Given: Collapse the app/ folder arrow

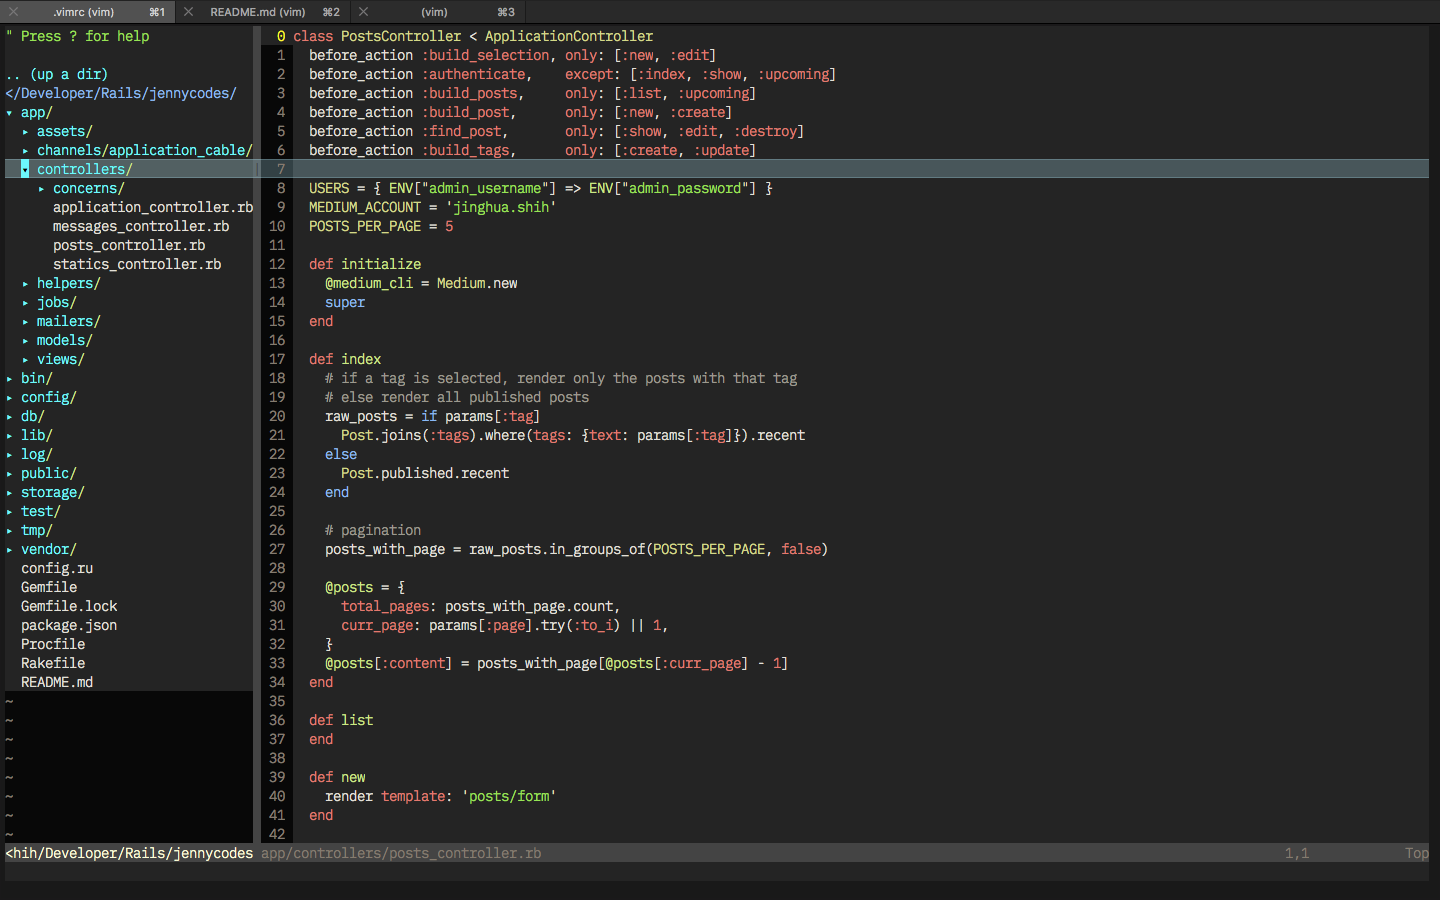Looking at the screenshot, I should click(x=9, y=113).
